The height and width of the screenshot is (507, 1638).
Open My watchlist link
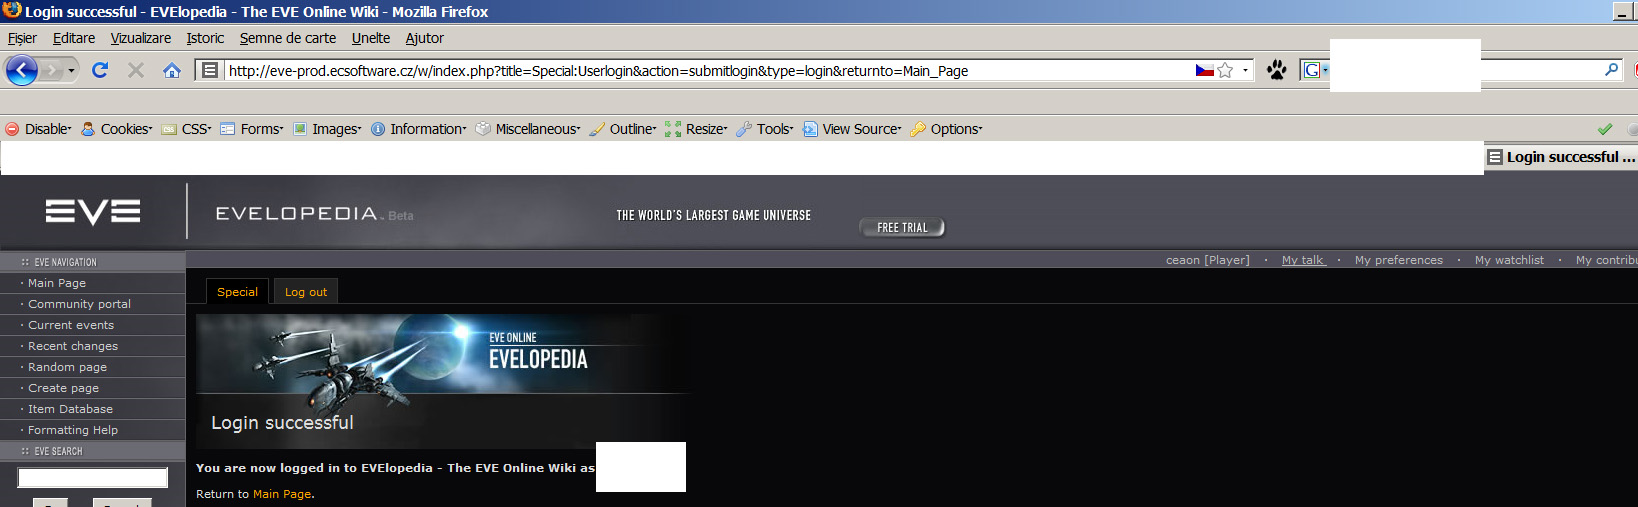[1509, 260]
